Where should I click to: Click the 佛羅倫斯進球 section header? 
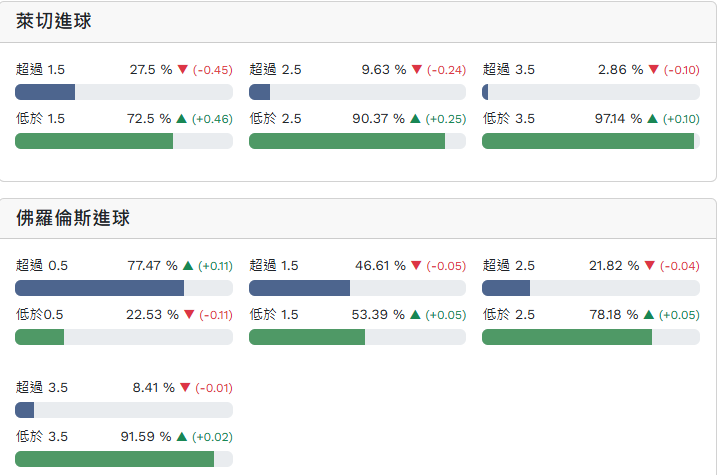[x=73, y=217]
